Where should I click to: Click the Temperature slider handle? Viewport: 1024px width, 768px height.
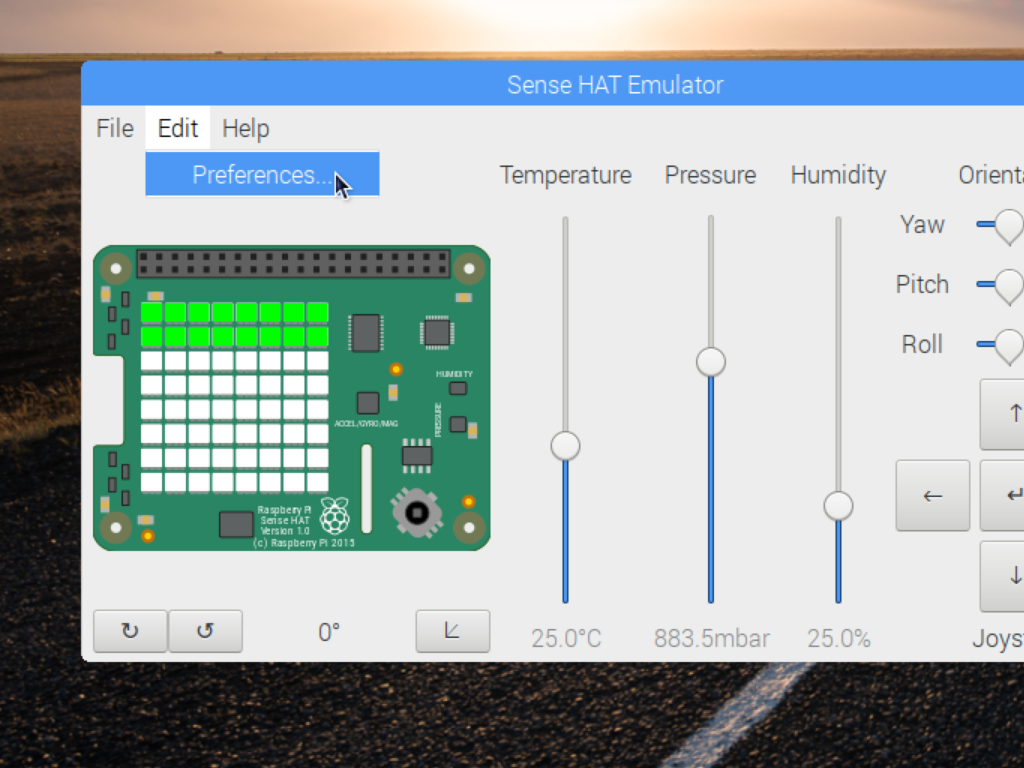[x=566, y=446]
